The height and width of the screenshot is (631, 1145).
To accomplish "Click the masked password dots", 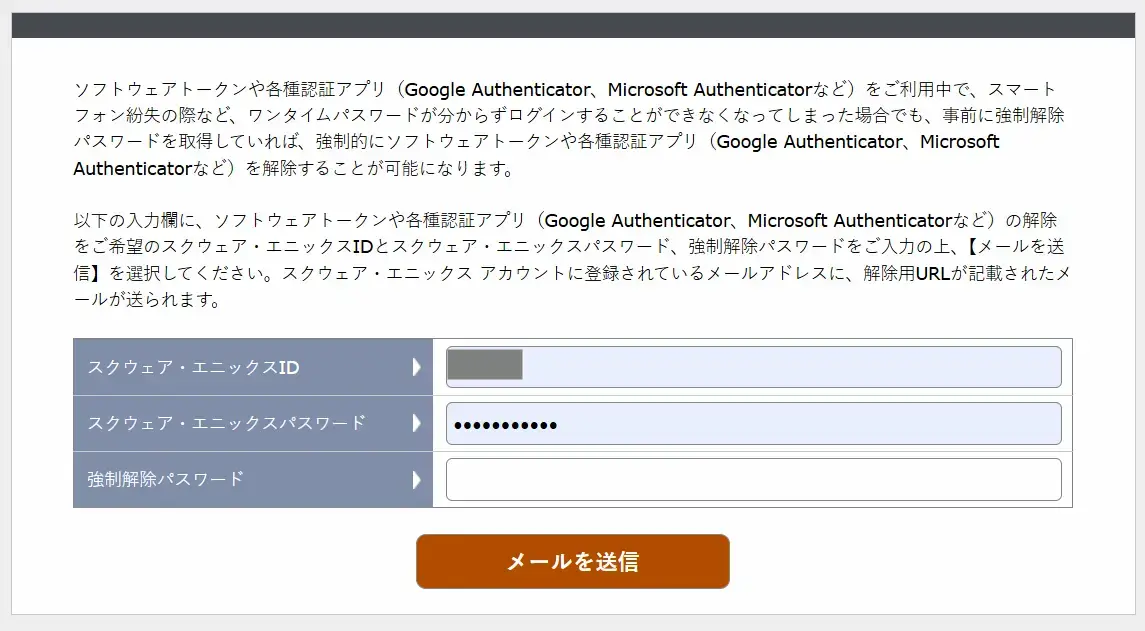I will pos(505,425).
